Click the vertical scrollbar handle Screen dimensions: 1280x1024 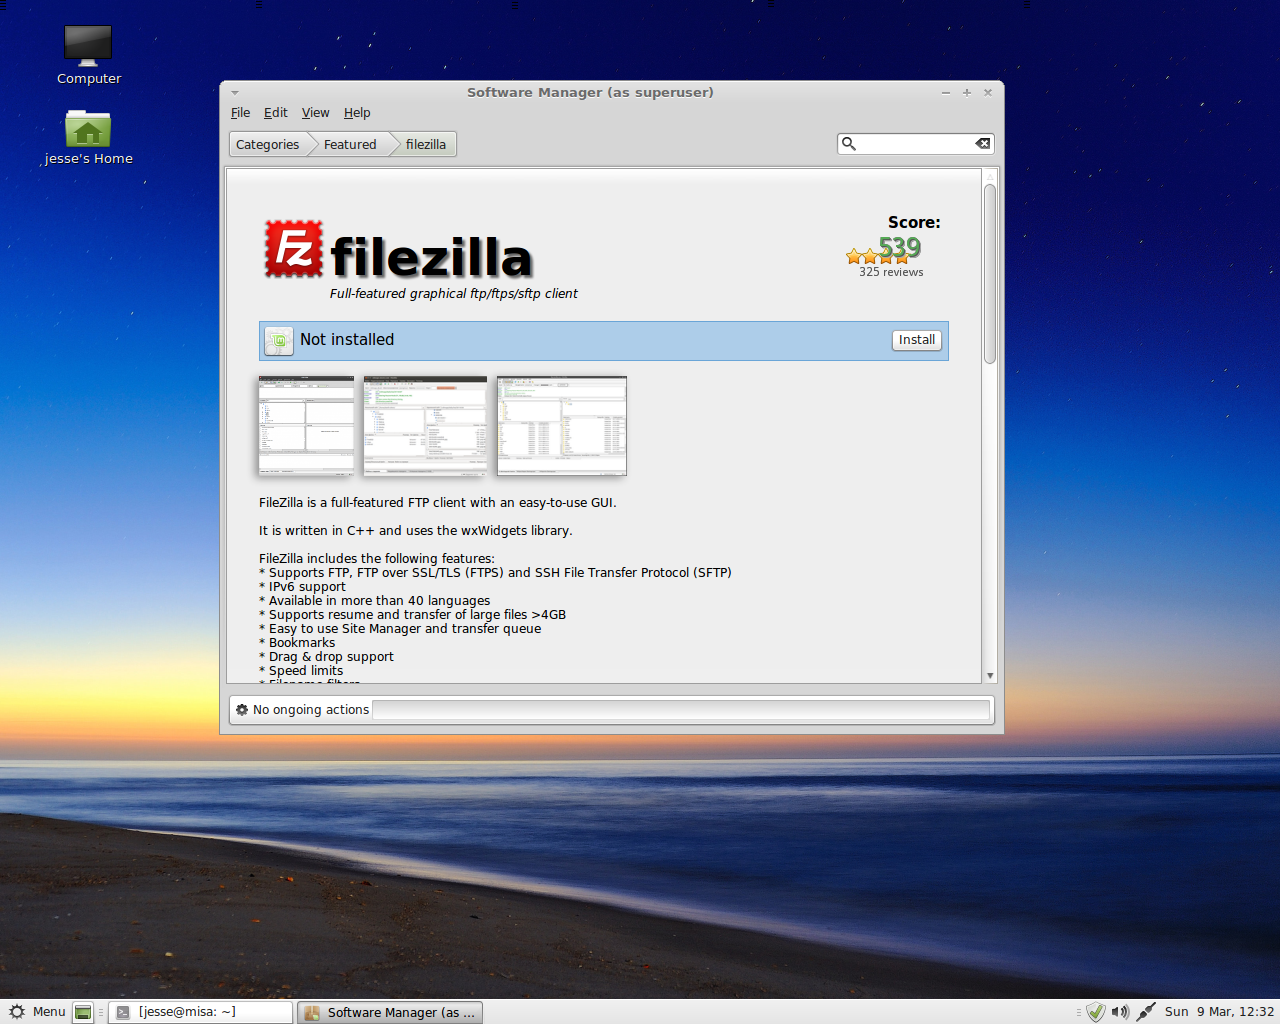(x=990, y=274)
